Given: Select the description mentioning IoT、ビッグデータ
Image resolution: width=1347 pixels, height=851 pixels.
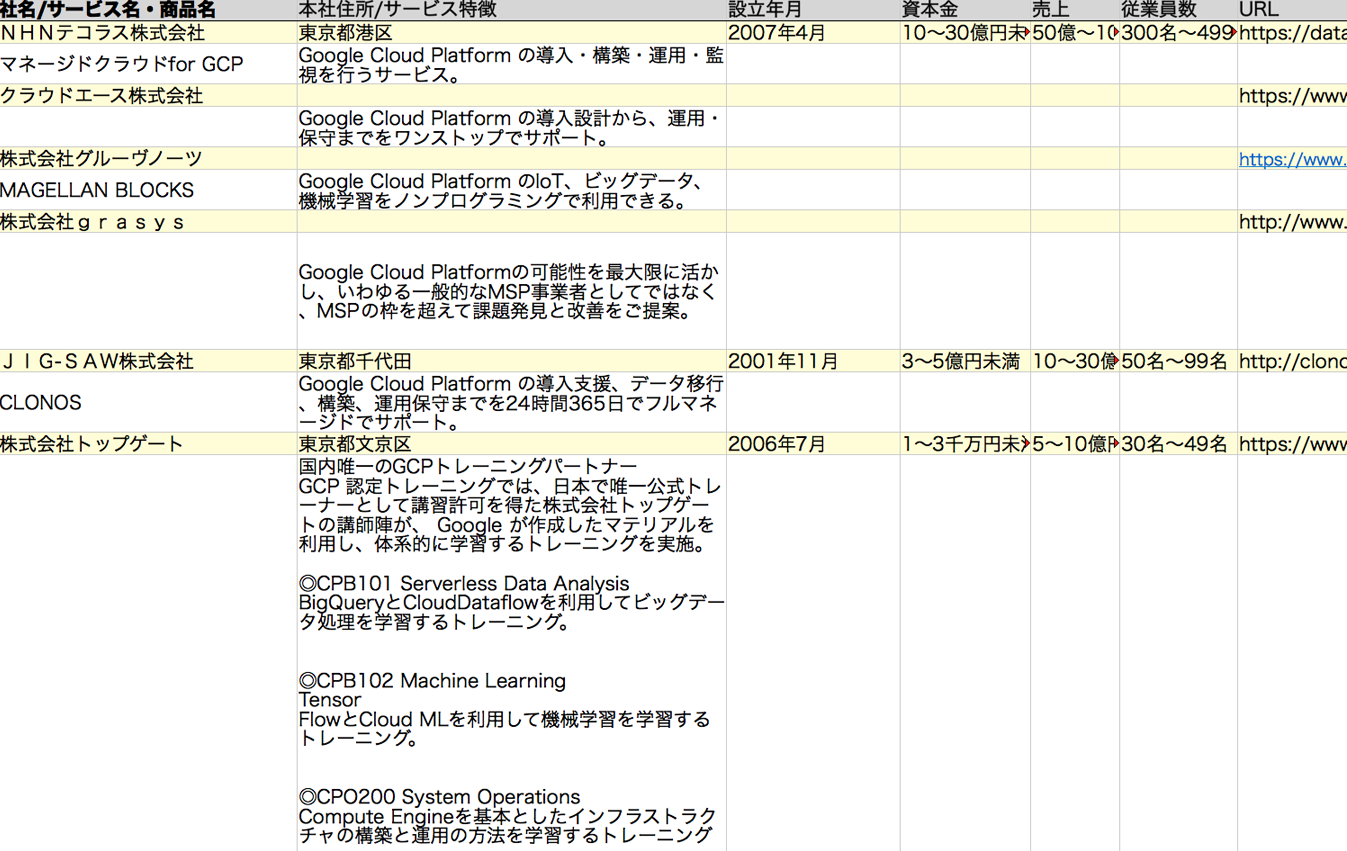Looking at the screenshot, I should click(512, 190).
